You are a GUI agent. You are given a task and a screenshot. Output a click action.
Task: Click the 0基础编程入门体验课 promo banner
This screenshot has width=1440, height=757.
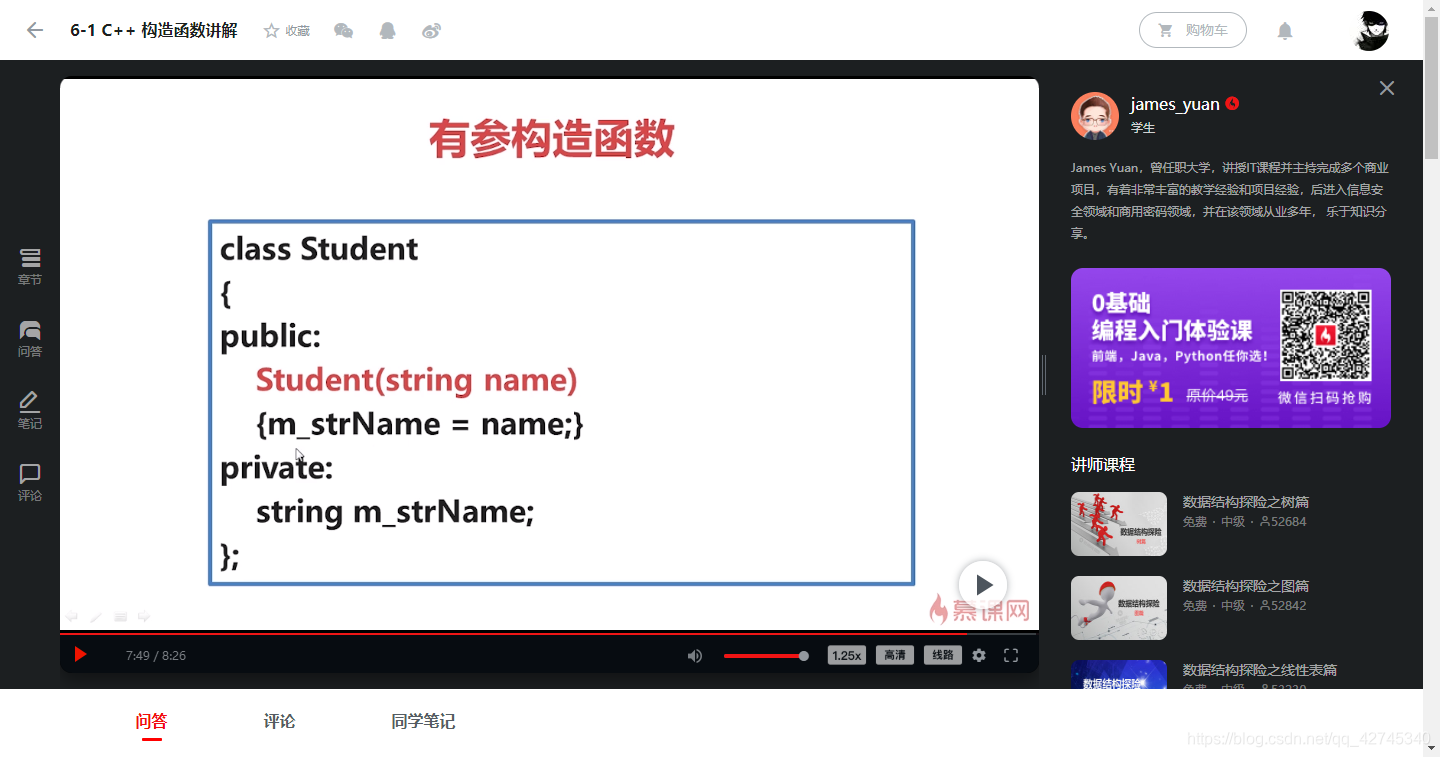pyautogui.click(x=1231, y=348)
